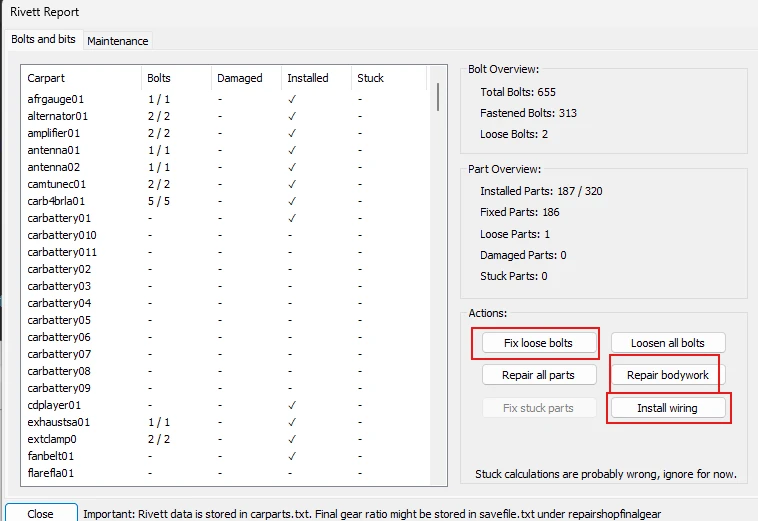Close the Rivett Report dialog
The image size is (758, 521).
(41, 513)
